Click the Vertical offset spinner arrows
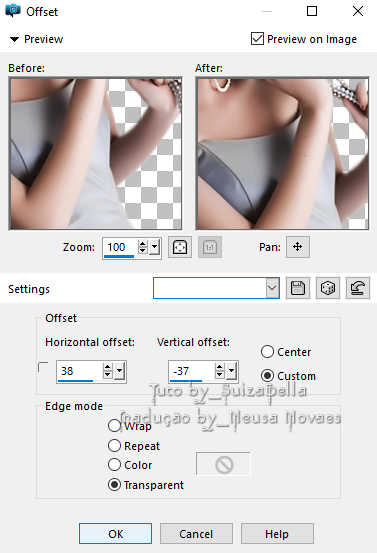377x553 pixels. [219, 371]
